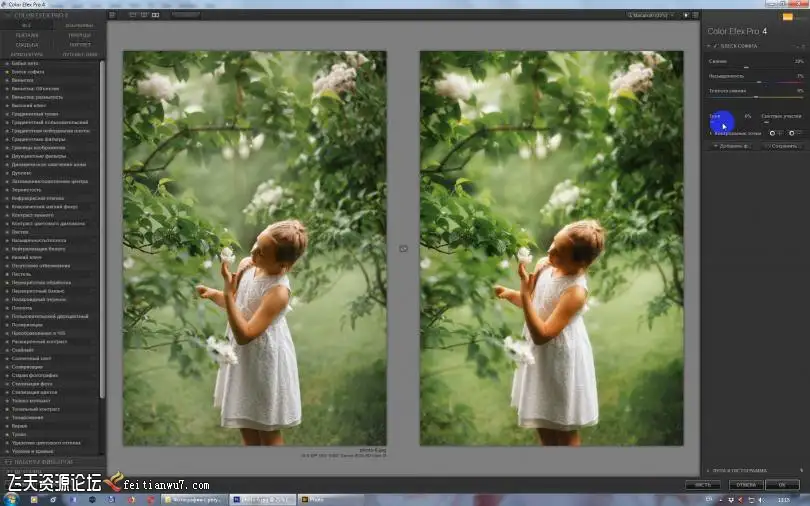The width and height of the screenshot is (810, 506).
Task: Switch to the ПЕЙЗАЖ category tab
Action: 26,35
